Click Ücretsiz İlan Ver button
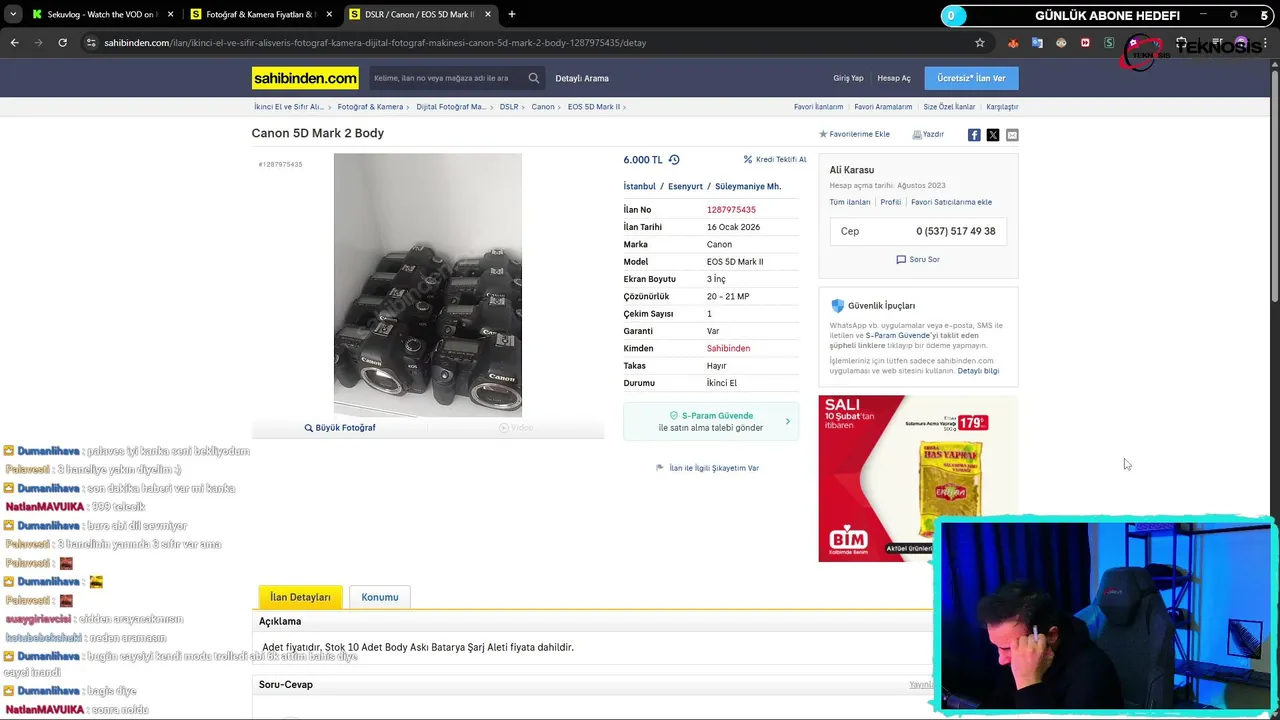This screenshot has height=720, width=1280. [972, 78]
